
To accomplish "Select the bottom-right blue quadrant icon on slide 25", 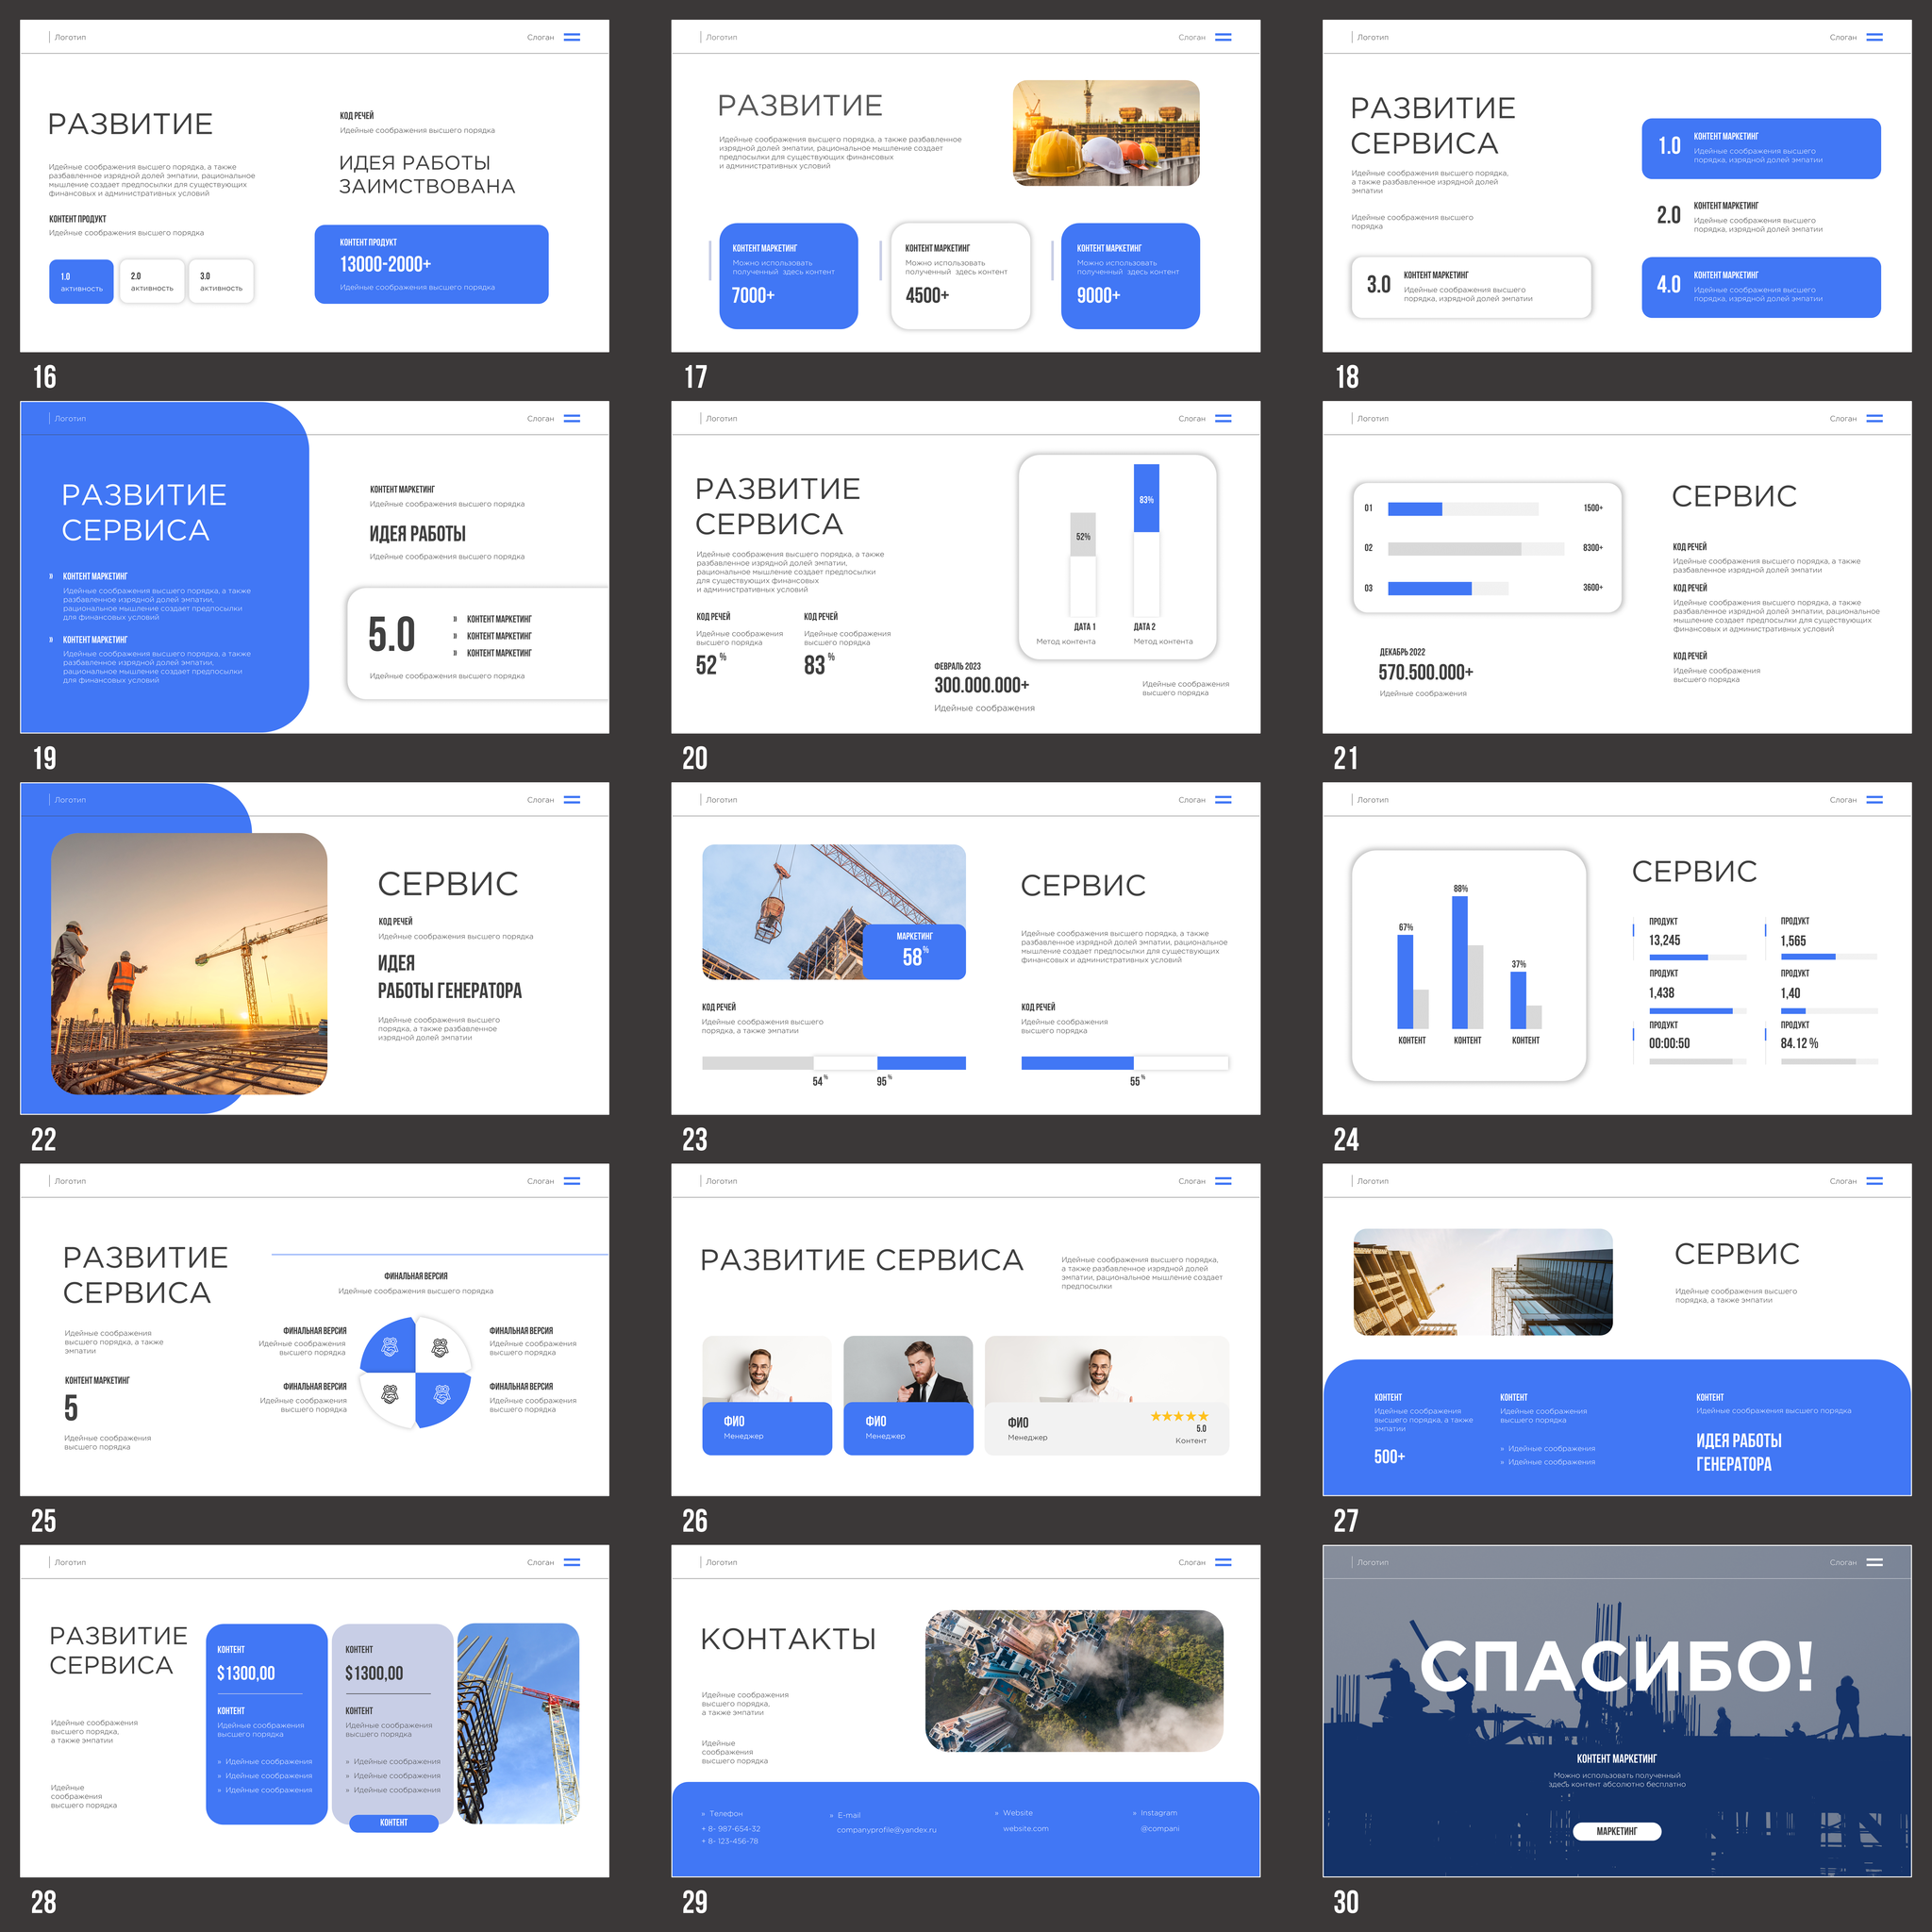I will pos(441,1394).
